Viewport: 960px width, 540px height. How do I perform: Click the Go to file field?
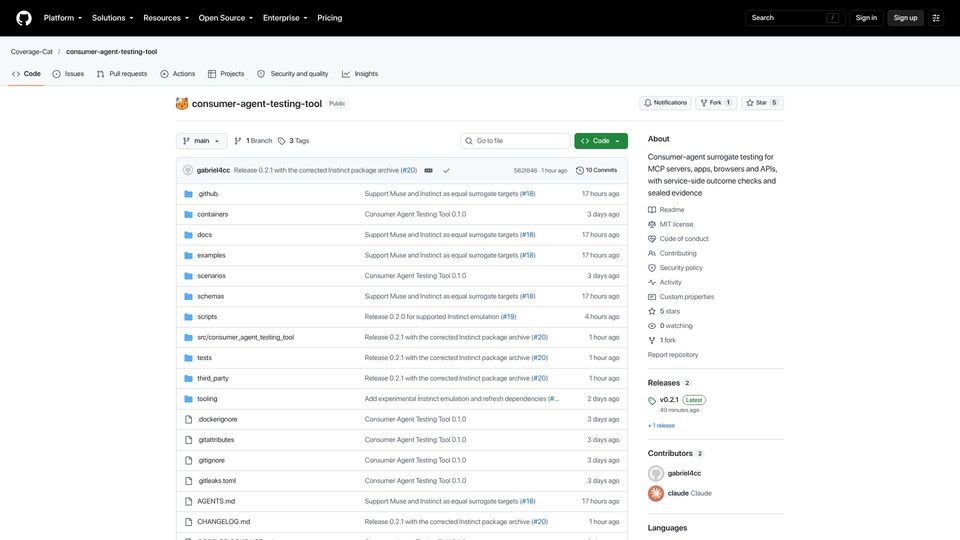(x=515, y=141)
